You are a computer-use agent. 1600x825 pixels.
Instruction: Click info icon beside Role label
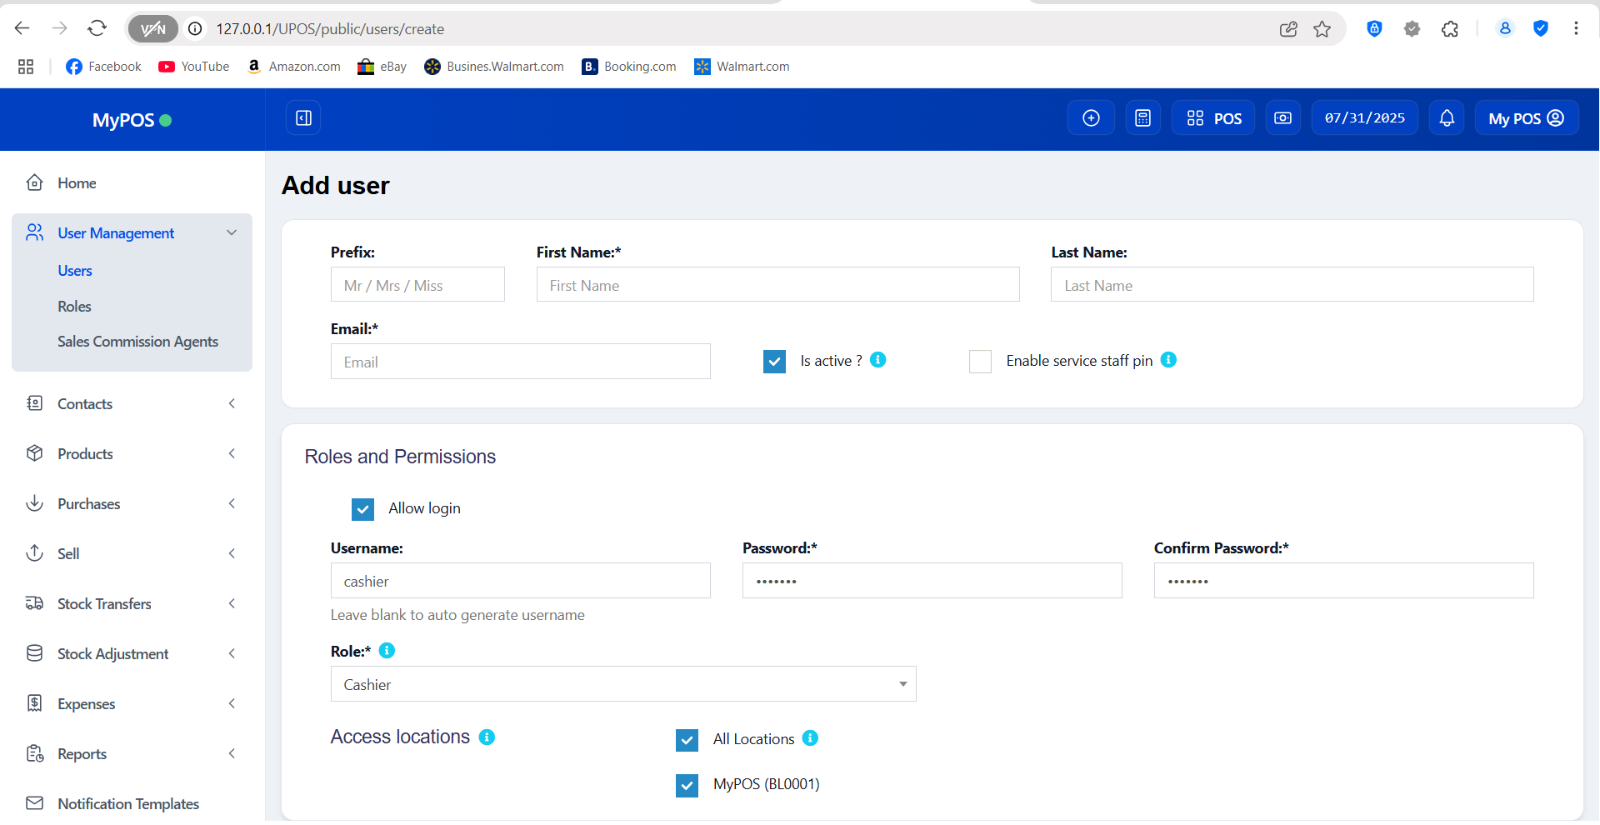click(387, 651)
